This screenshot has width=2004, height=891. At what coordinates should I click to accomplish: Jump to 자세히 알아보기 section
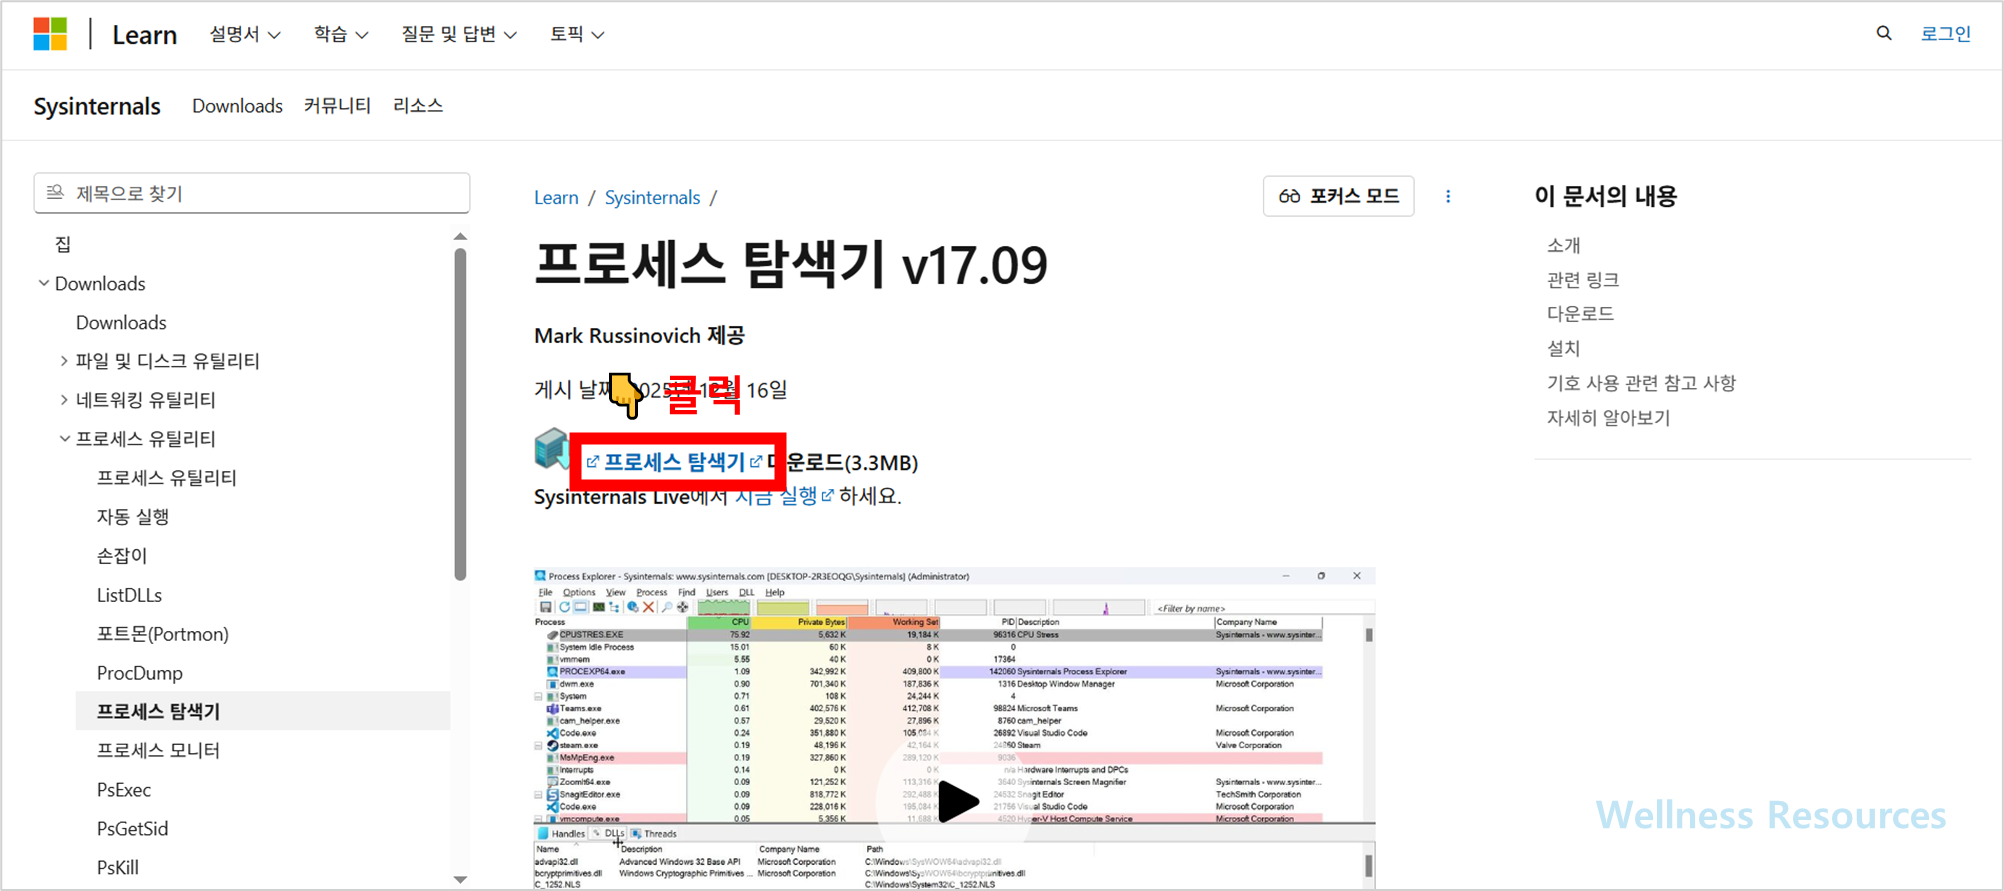[x=1608, y=418]
